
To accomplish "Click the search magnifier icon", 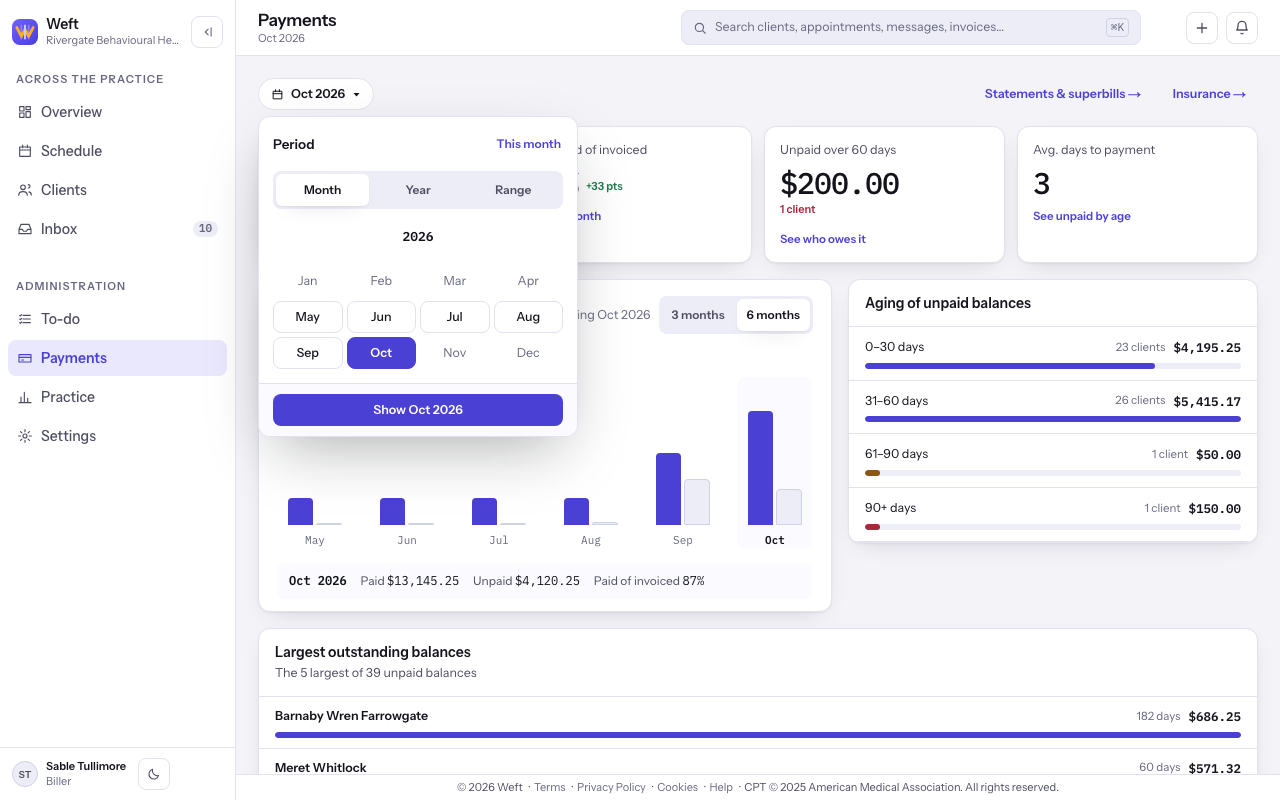I will pos(700,28).
